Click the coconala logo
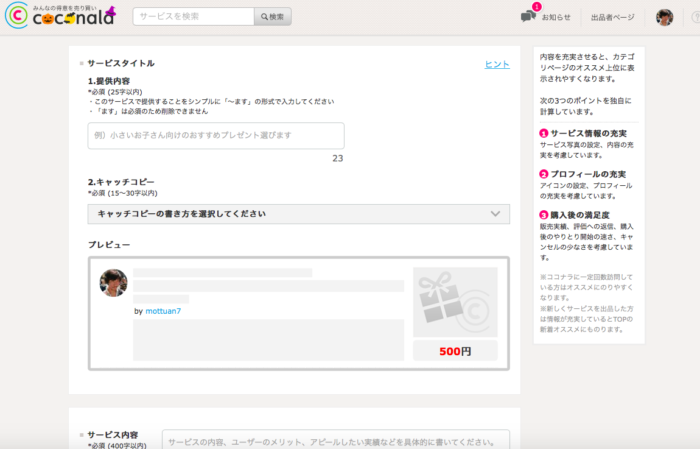The image size is (700, 449). pyautogui.click(x=60, y=15)
